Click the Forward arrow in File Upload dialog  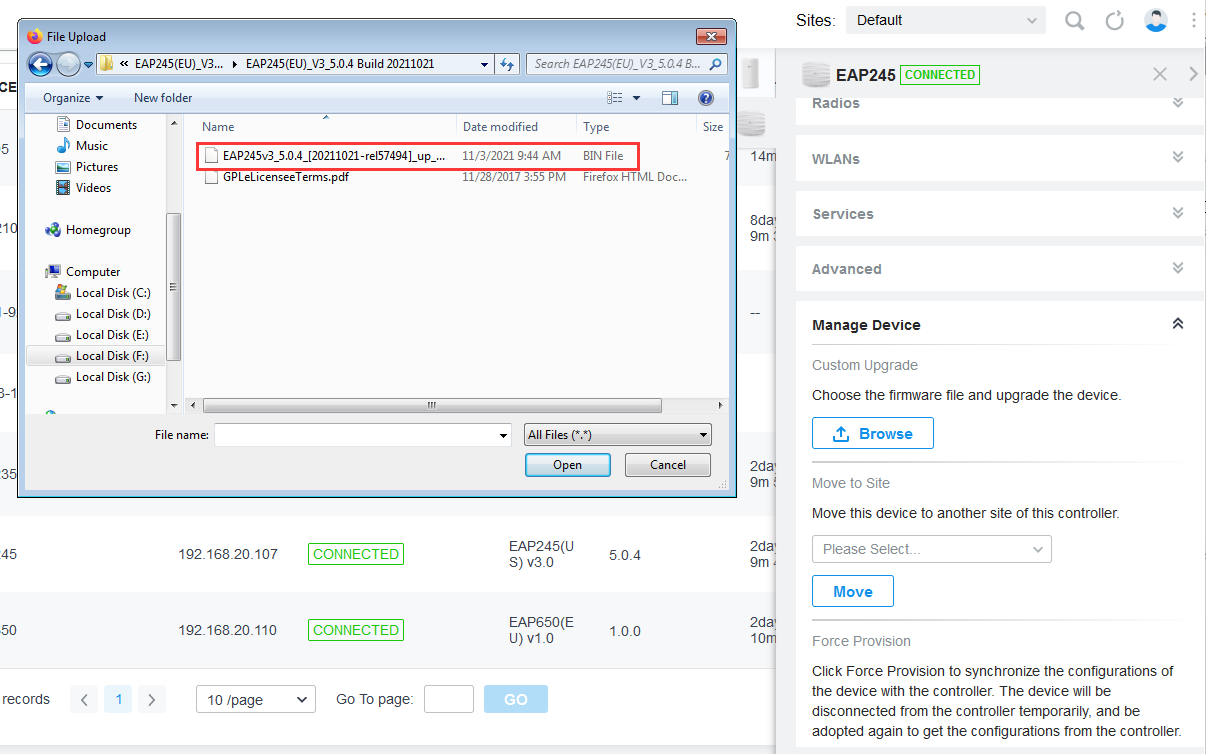(x=68, y=65)
